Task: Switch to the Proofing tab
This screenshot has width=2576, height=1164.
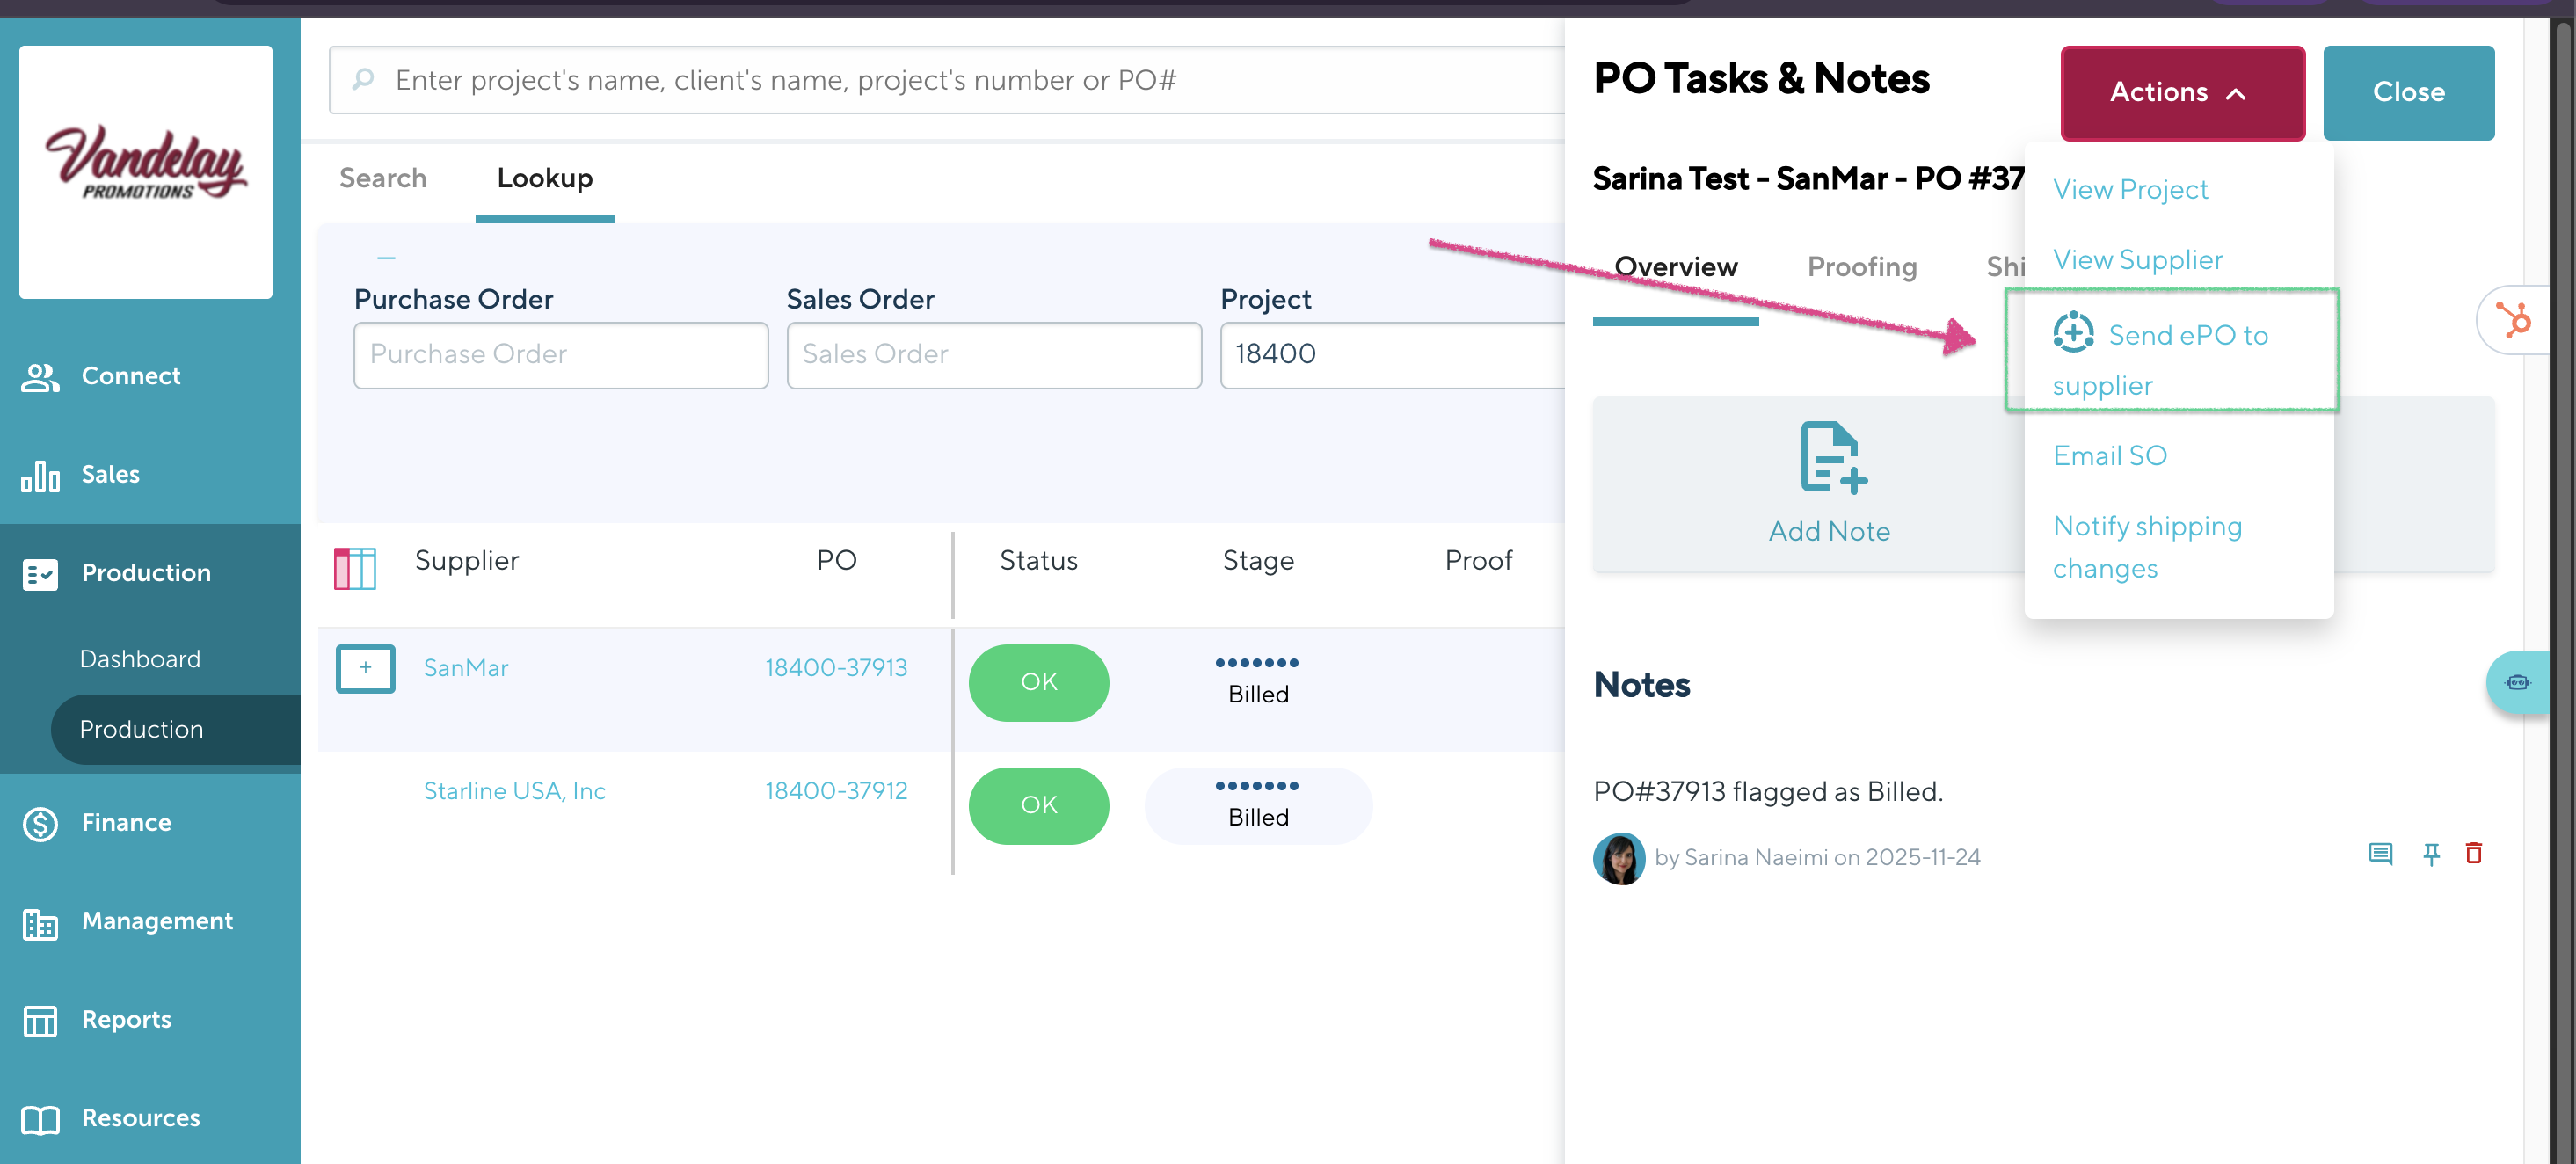Action: pyautogui.click(x=1861, y=266)
